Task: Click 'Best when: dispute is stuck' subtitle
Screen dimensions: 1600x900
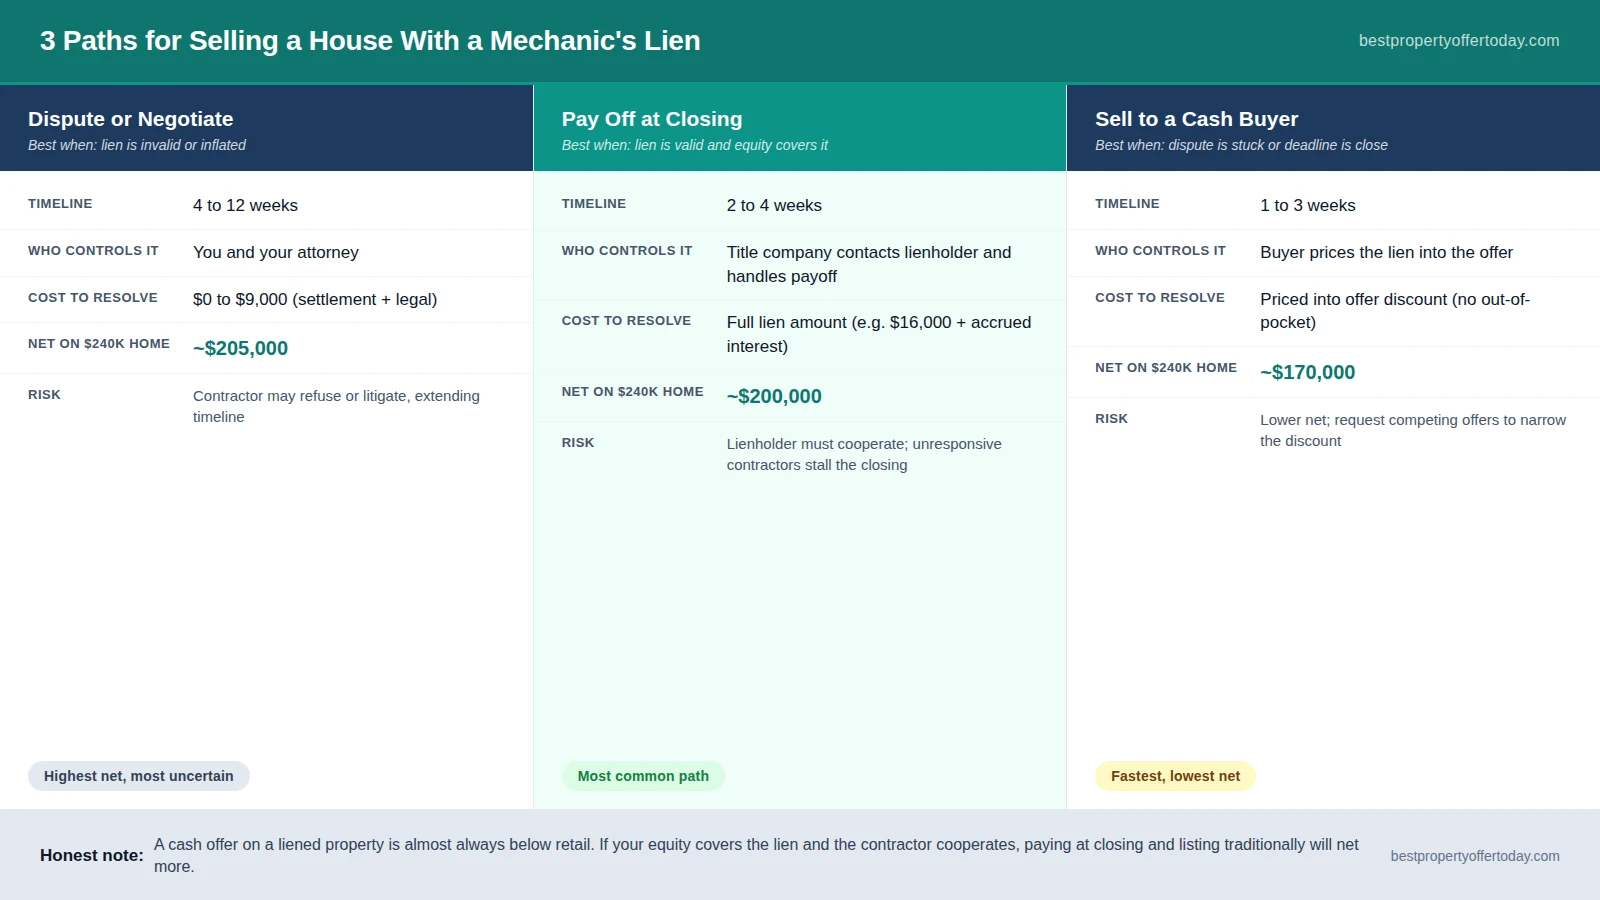Action: click(1241, 145)
